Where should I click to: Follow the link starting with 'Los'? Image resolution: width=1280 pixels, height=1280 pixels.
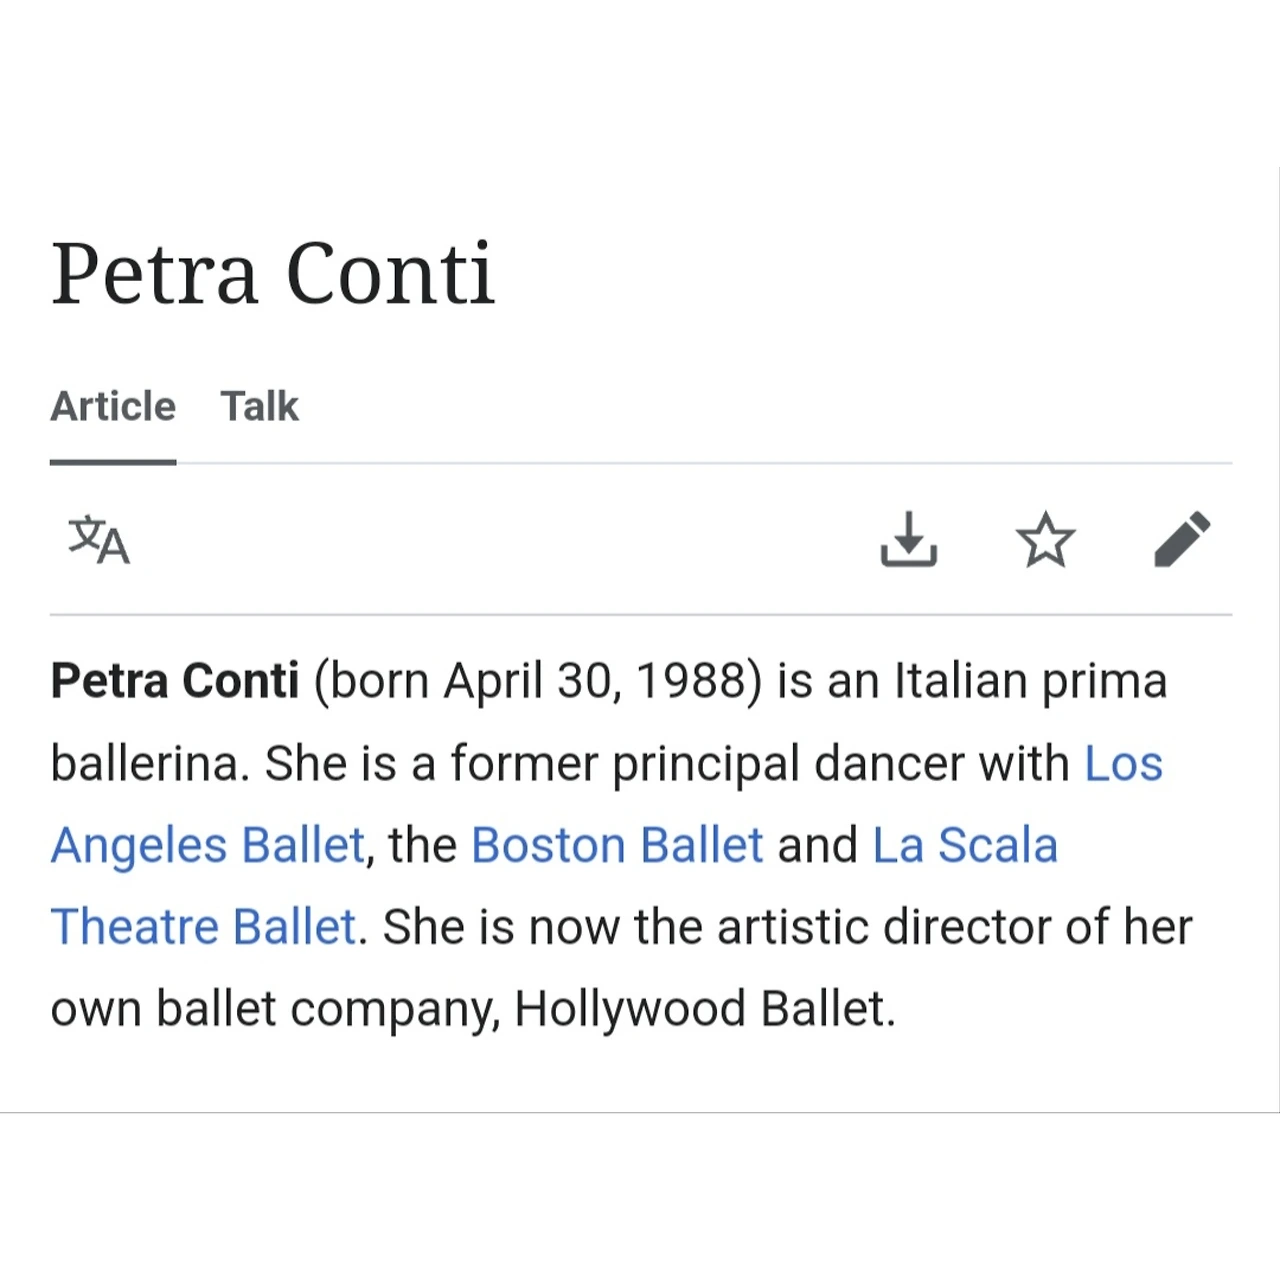1123,764
